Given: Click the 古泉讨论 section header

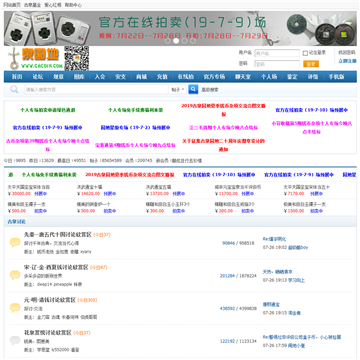Looking at the screenshot, I should pyautogui.click(x=16, y=222).
